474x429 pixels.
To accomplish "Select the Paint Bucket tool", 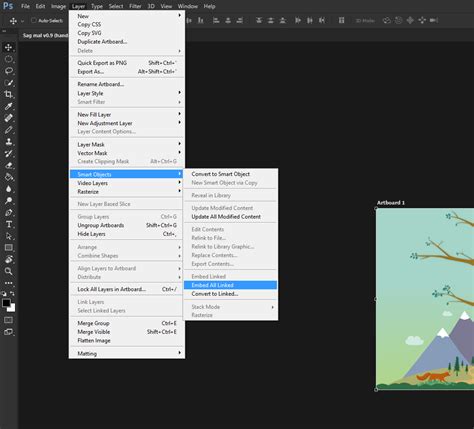I will coord(9,177).
